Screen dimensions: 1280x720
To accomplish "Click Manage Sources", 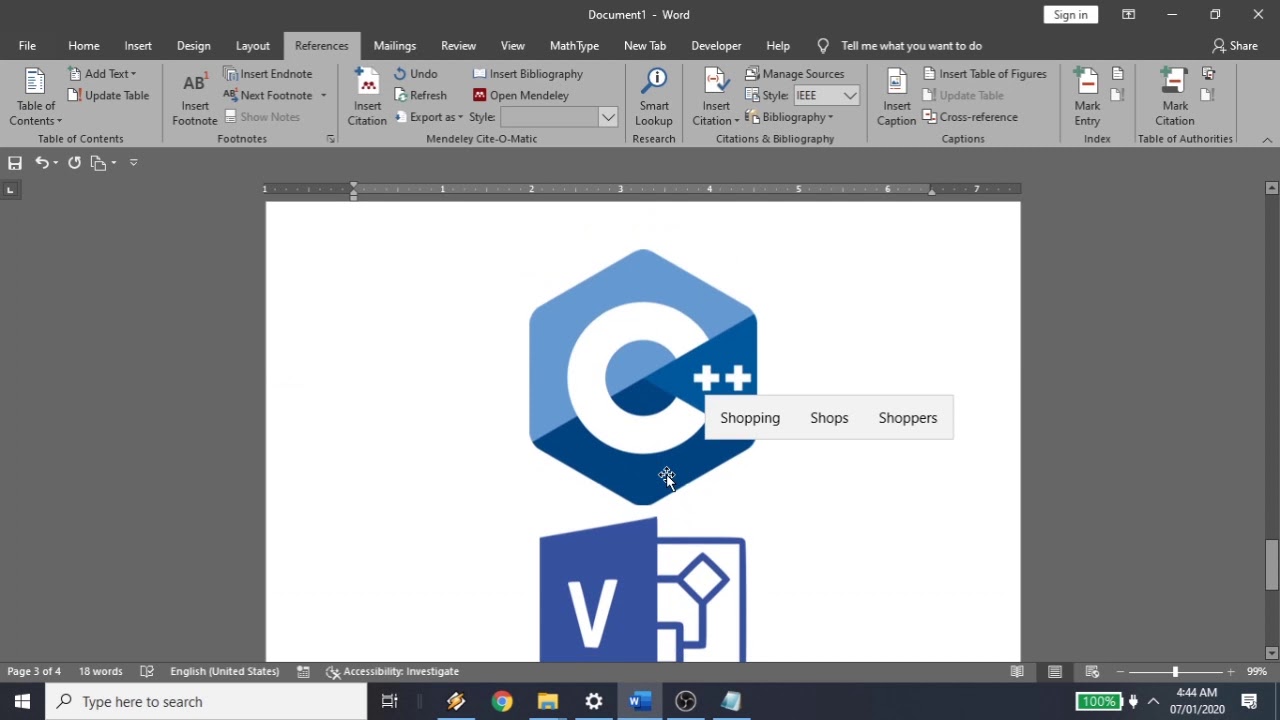I will coord(795,74).
